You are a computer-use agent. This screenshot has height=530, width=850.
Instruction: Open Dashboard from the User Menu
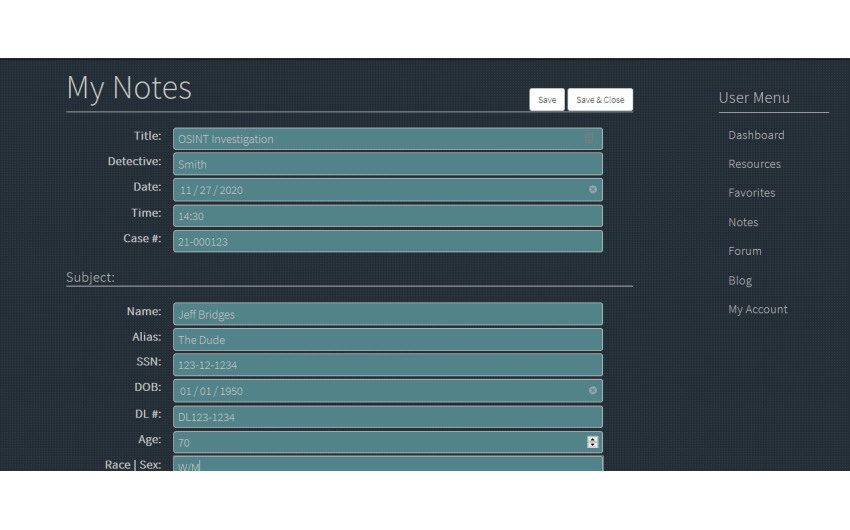click(x=755, y=135)
